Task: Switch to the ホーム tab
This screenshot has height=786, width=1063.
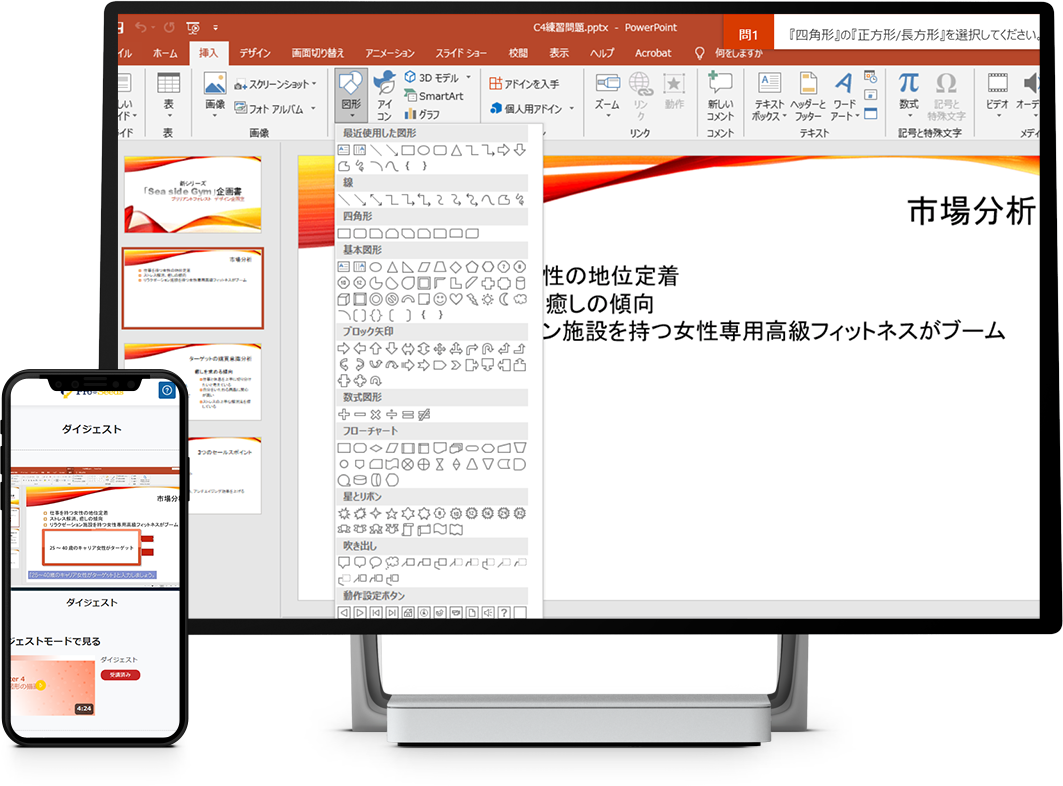Action: (x=165, y=53)
